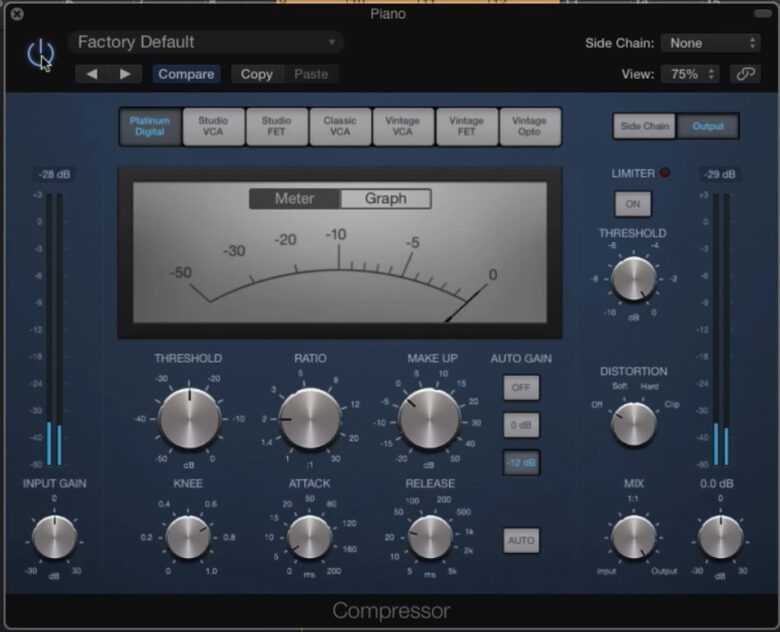Toggle the plugin power bypass button
The image size is (780, 632).
coord(41,55)
